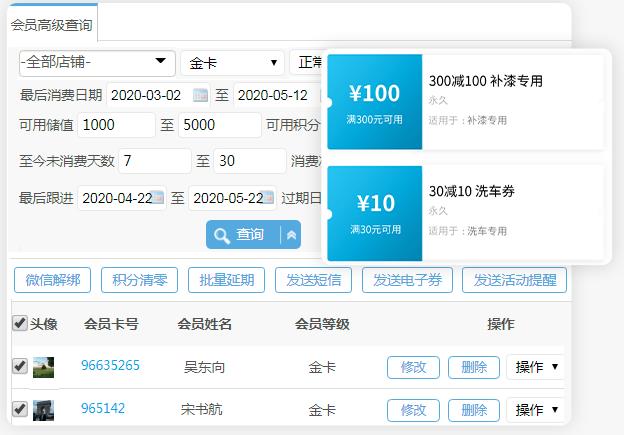Select the ¥100 补漆专用 coupon card
Image resolution: width=624 pixels, height=435 pixels.
coord(466,102)
